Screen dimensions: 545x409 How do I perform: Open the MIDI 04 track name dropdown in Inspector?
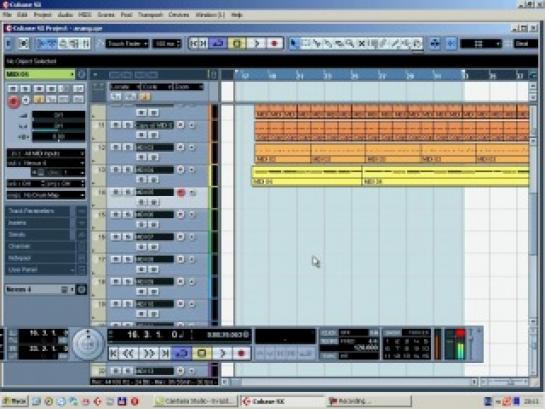click(x=40, y=74)
